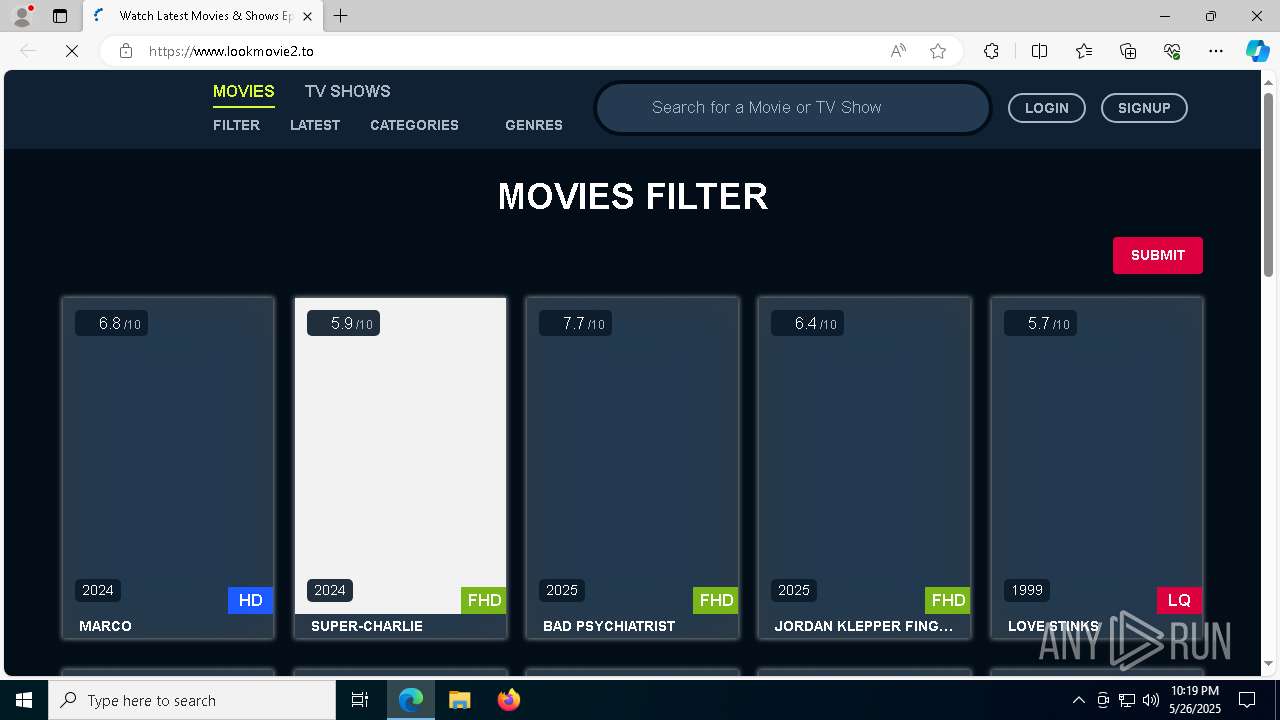
Task: Open the taskbar clock and date
Action: (1195, 700)
